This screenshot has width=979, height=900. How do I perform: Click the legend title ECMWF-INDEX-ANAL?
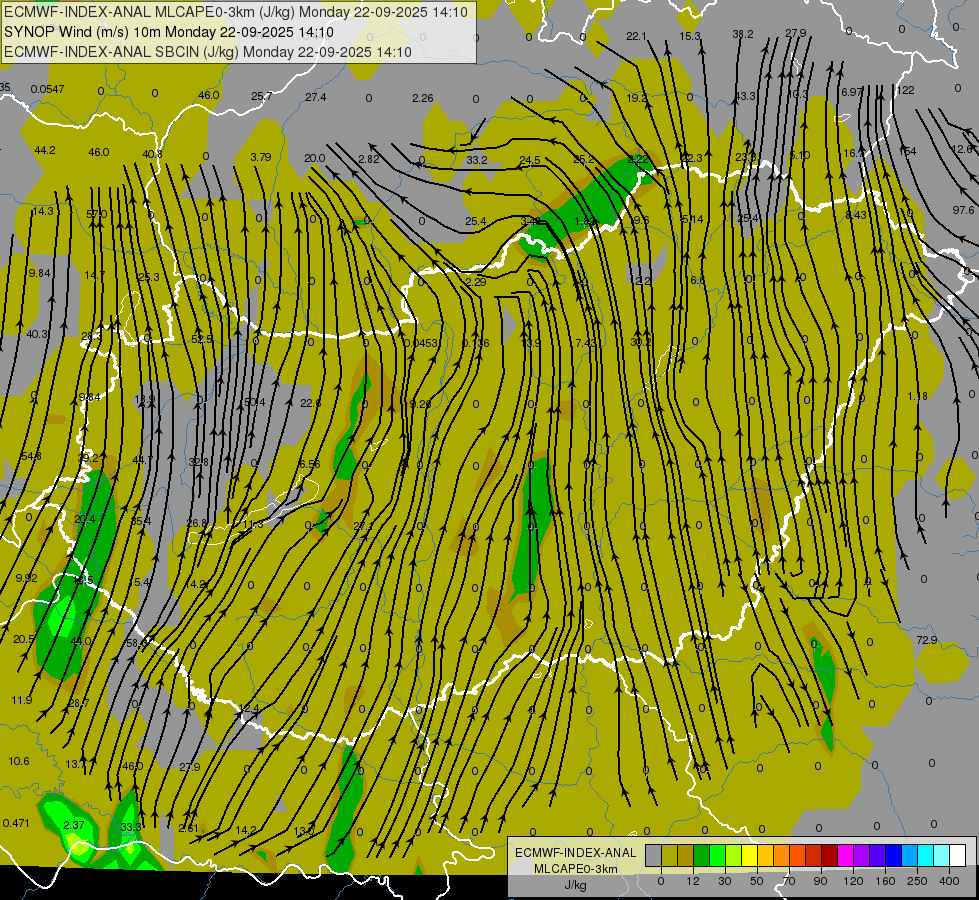point(576,853)
